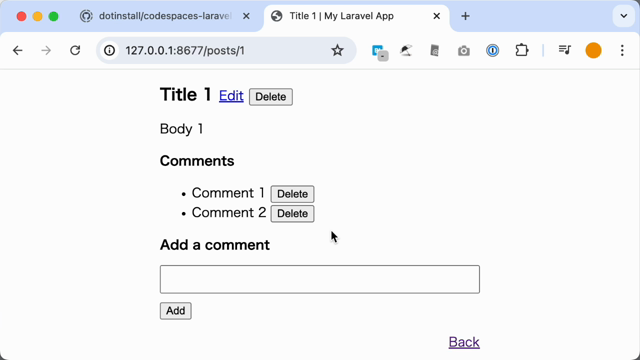Viewport: 640px width, 360px height.
Task: Expand the tab search chevron
Action: 623,16
